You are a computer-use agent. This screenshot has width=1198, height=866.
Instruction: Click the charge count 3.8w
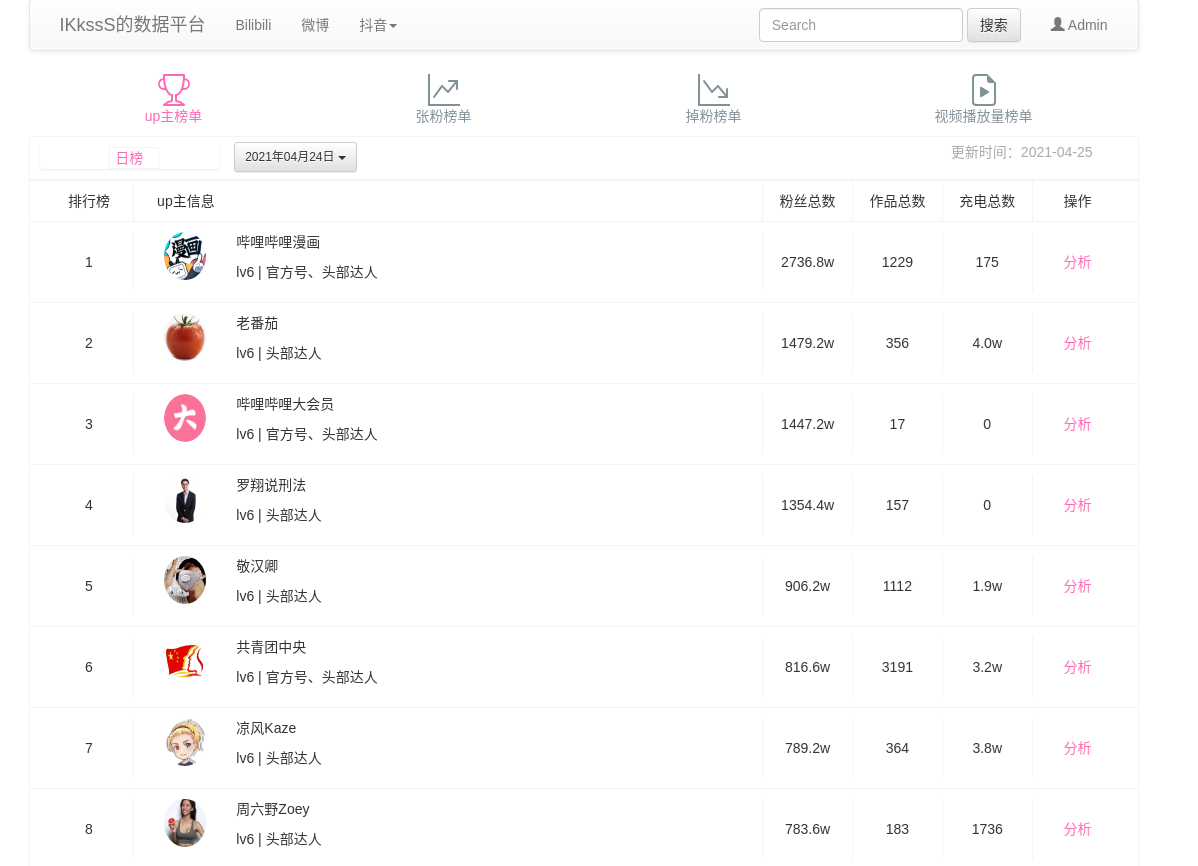[987, 748]
